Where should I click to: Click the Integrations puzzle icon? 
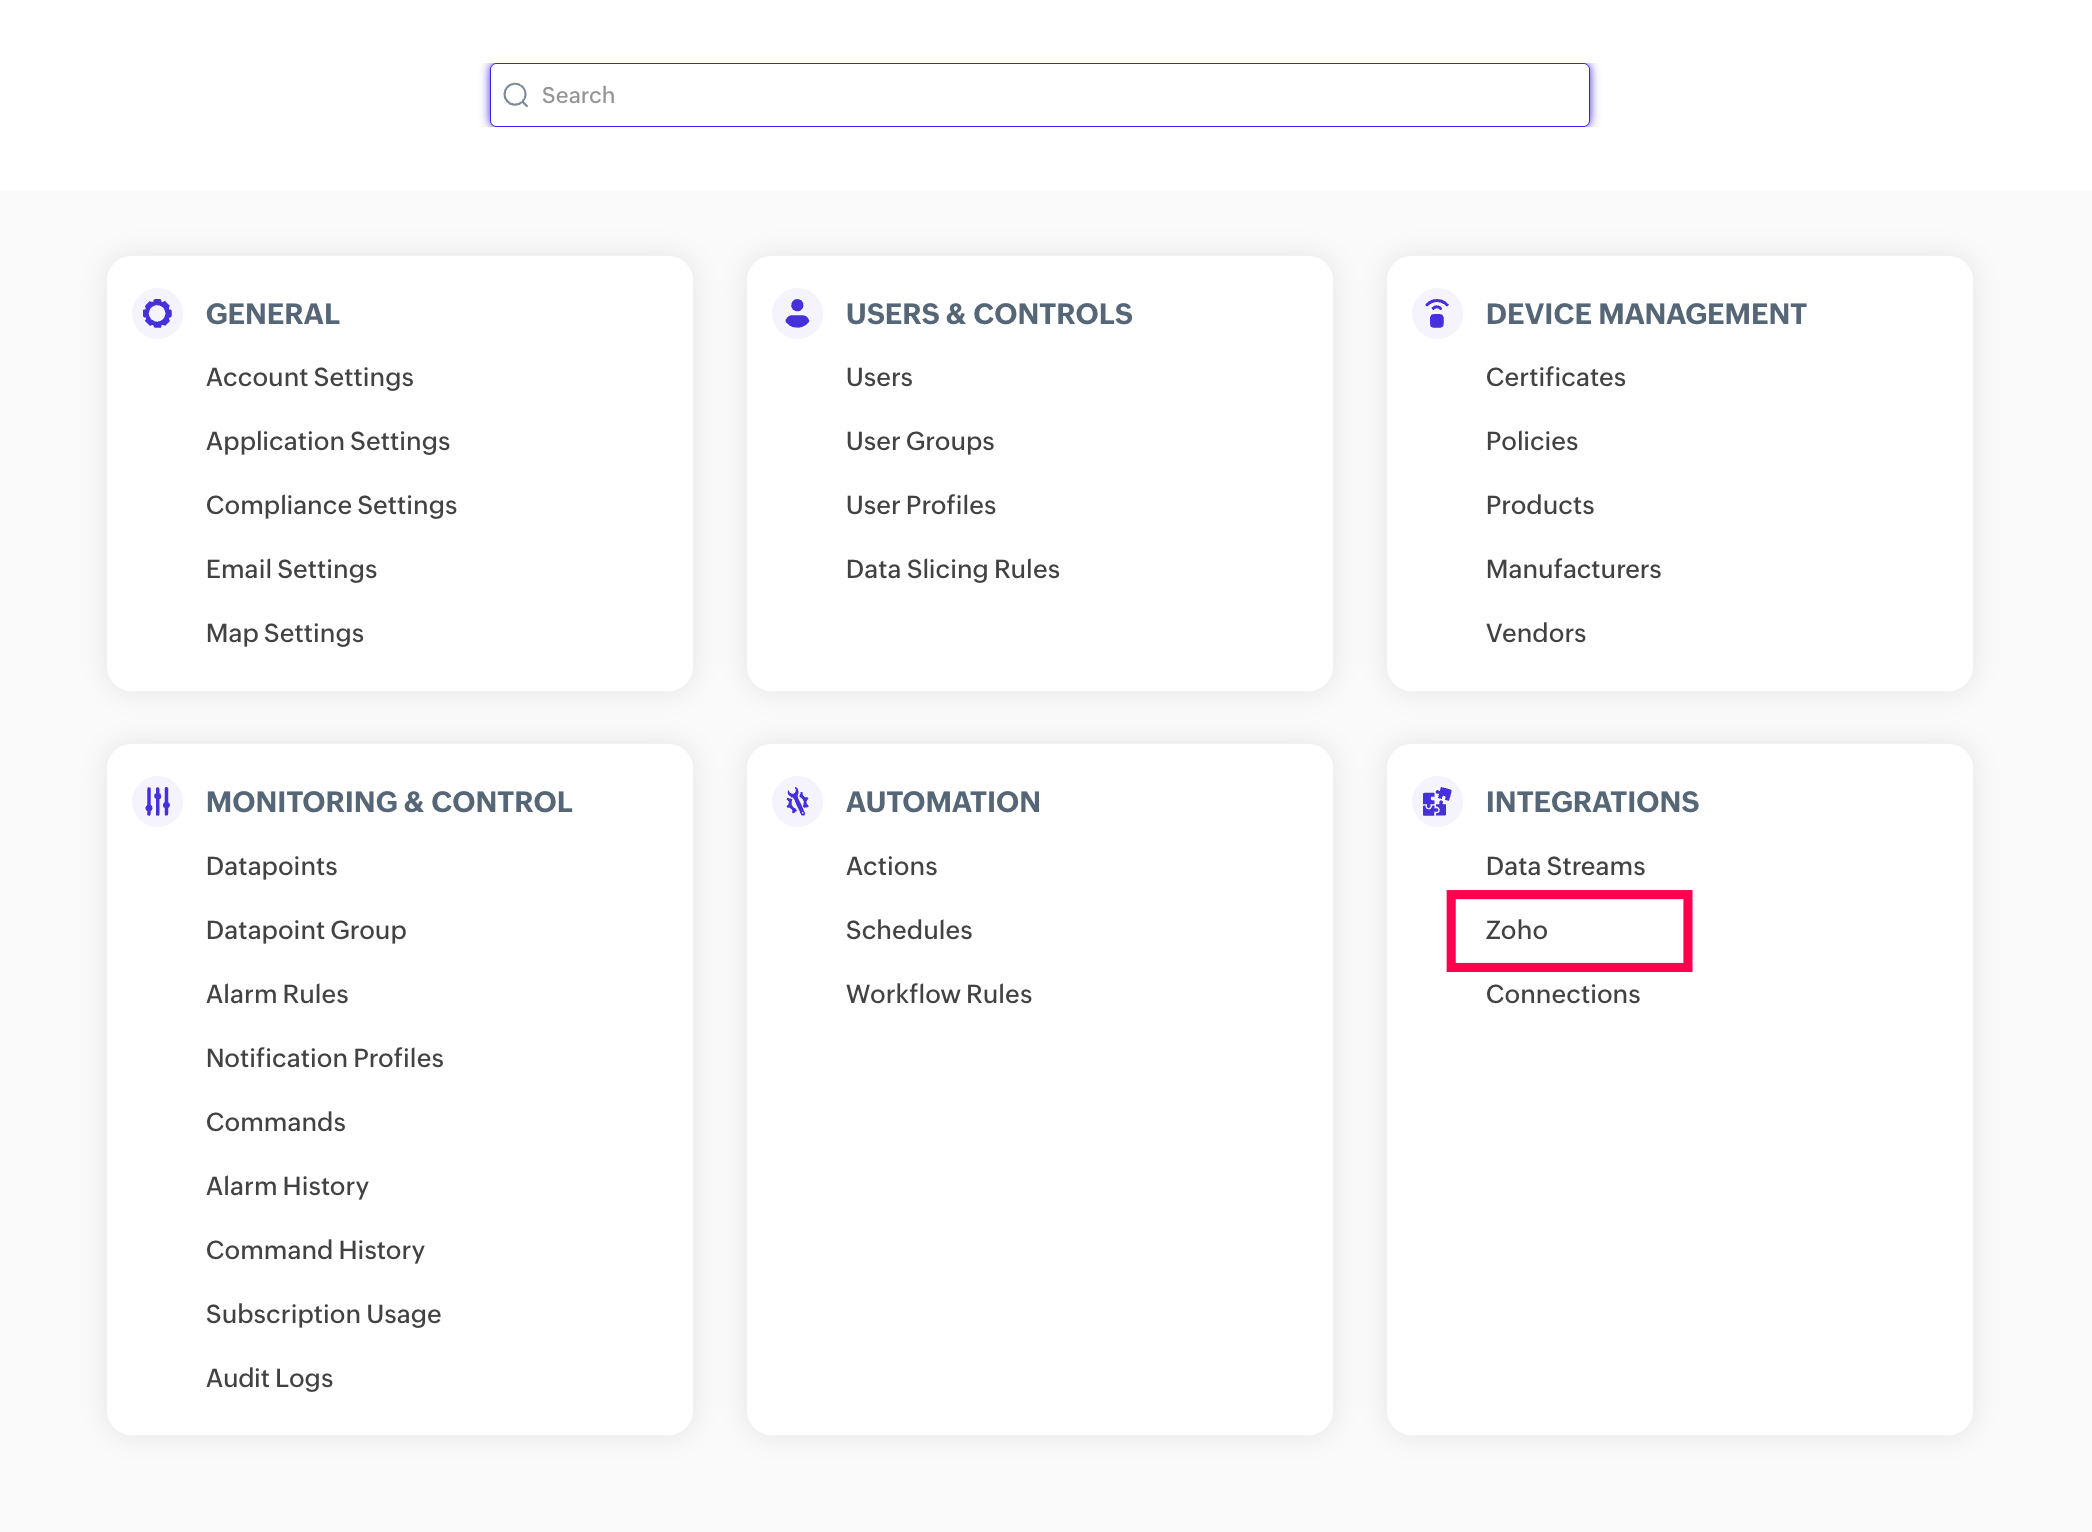tap(1437, 802)
